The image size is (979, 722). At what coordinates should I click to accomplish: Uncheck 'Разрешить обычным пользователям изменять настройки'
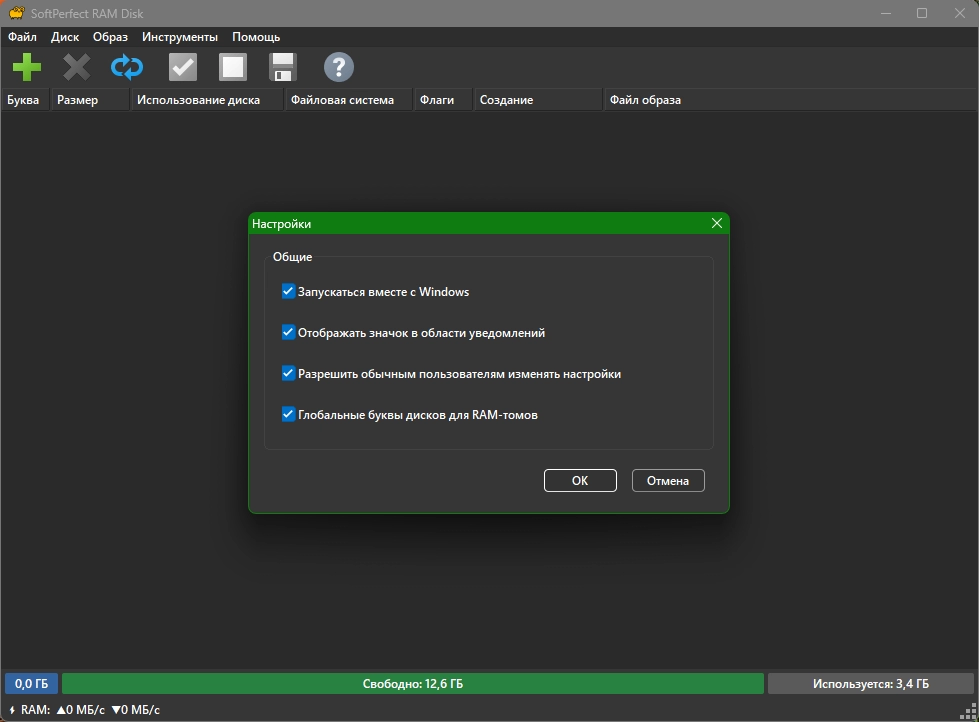pyautogui.click(x=289, y=374)
